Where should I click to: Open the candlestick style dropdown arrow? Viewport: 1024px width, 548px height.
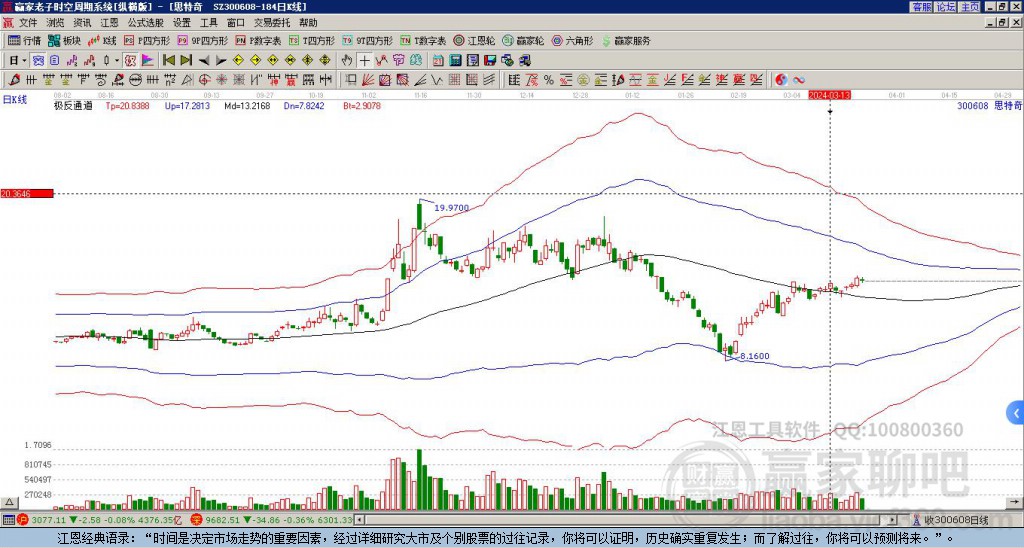point(117,60)
